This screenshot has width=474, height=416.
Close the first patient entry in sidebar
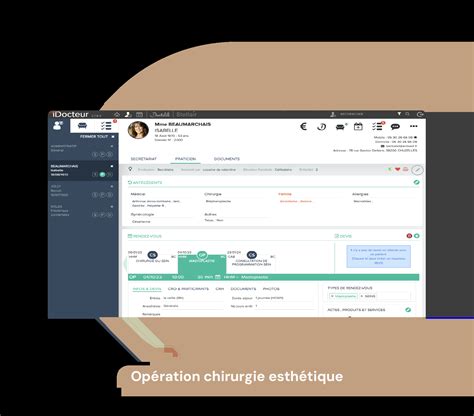click(112, 146)
